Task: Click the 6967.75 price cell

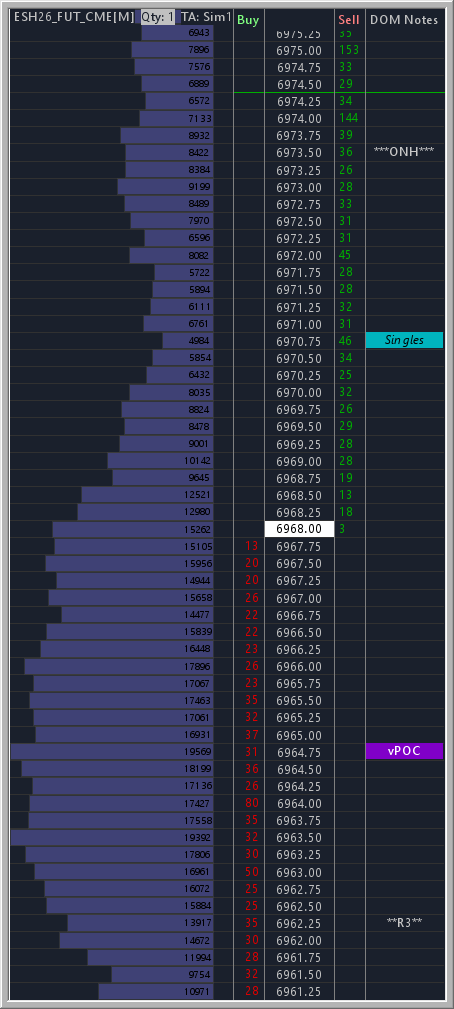Action: tap(299, 546)
